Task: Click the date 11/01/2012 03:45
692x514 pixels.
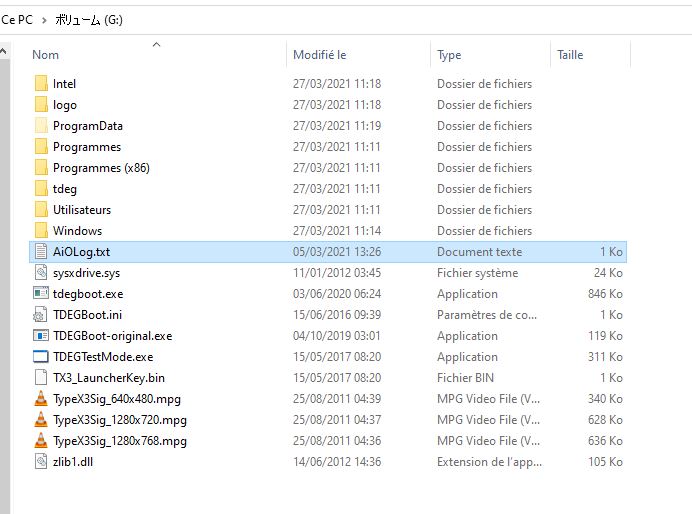Action: 337,273
